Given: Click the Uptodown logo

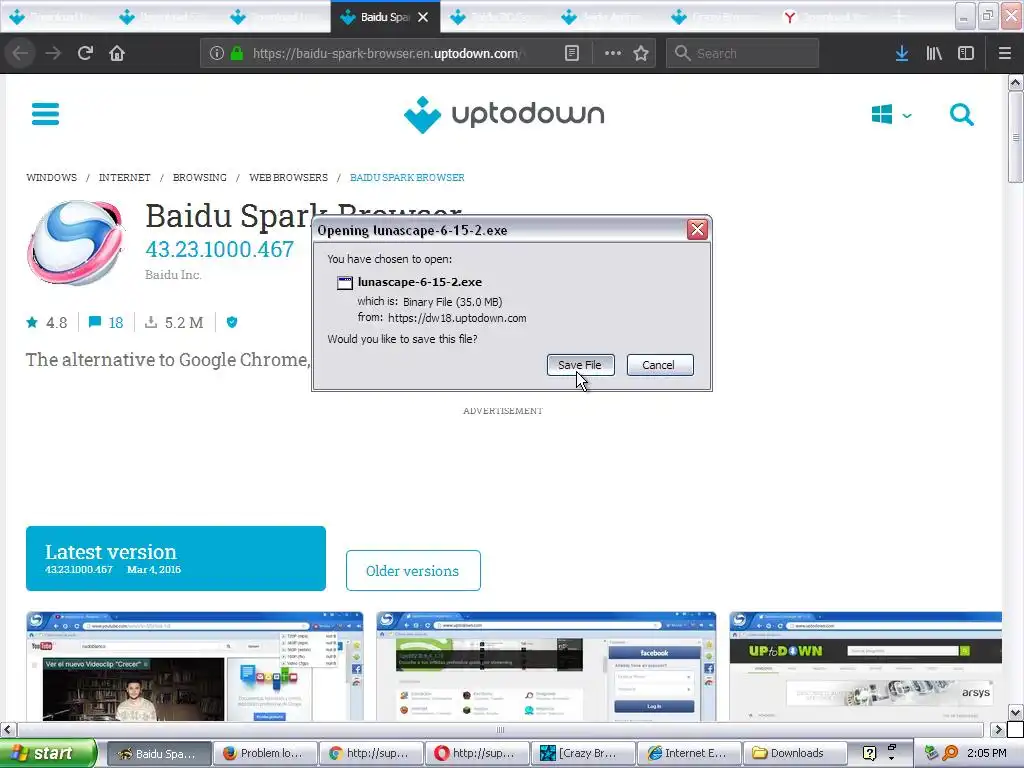Looking at the screenshot, I should point(504,114).
